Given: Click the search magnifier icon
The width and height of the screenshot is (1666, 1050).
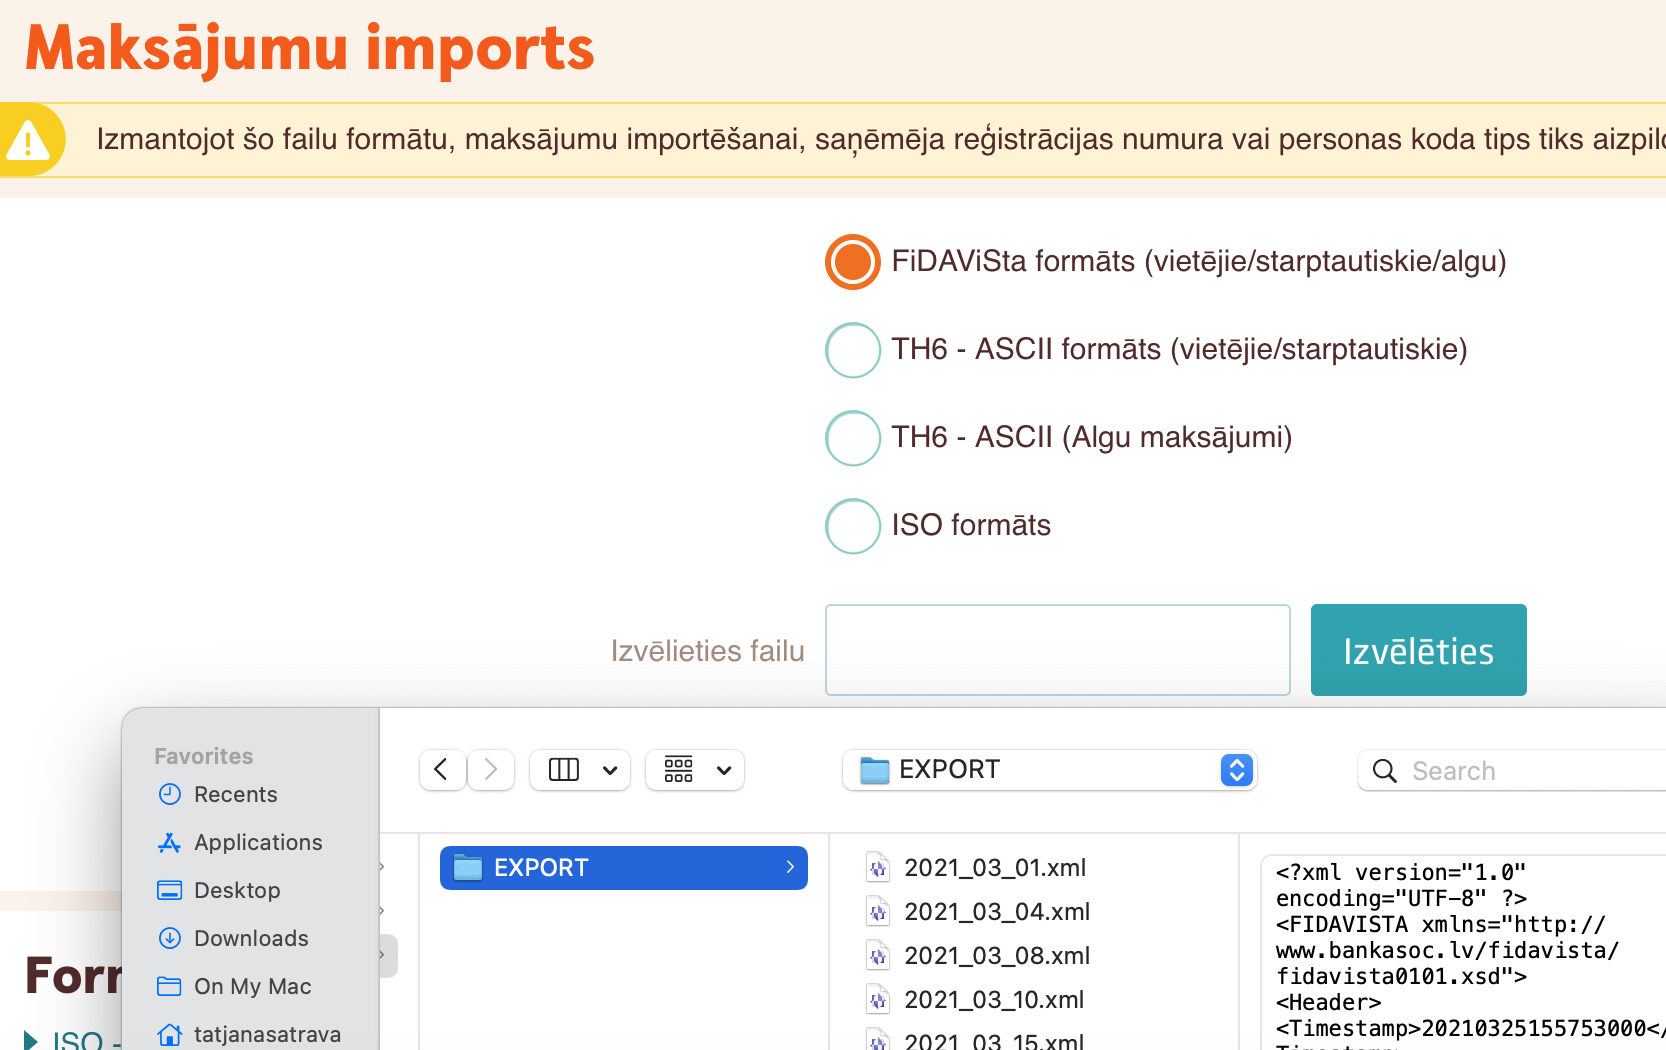Looking at the screenshot, I should point(1385,771).
